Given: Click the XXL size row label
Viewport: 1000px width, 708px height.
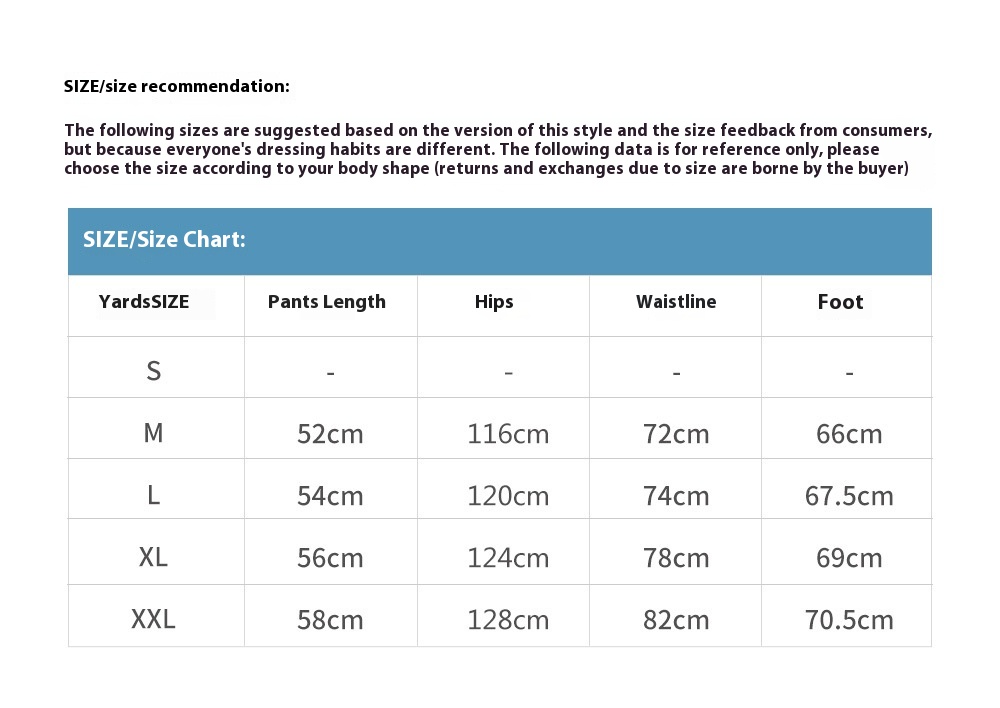Looking at the screenshot, I should pos(153,619).
